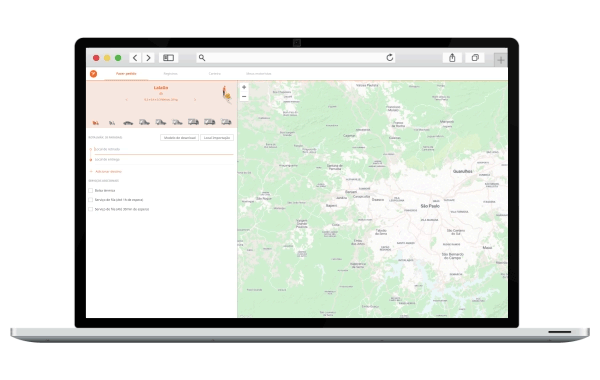Image resolution: width=600 pixels, height=380 pixels.
Task: Click the Modelo de download button
Action: click(179, 137)
